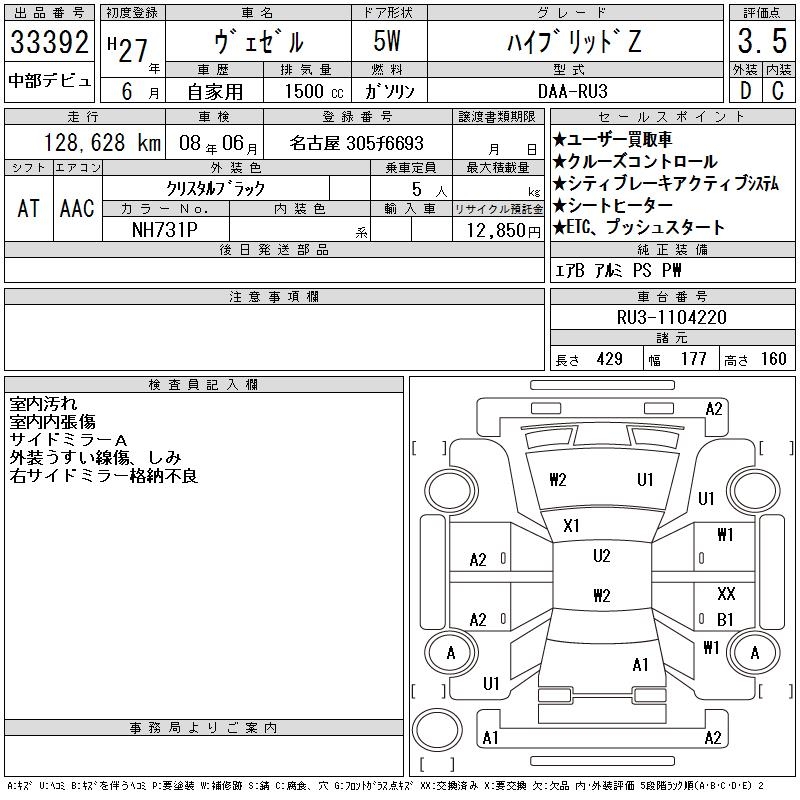Select the header 後日発送部品

[x=274, y=249]
